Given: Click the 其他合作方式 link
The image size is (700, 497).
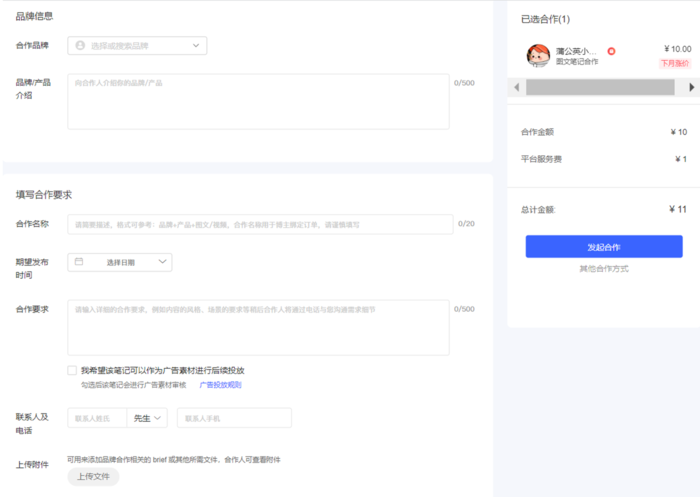Looking at the screenshot, I should 604,269.
